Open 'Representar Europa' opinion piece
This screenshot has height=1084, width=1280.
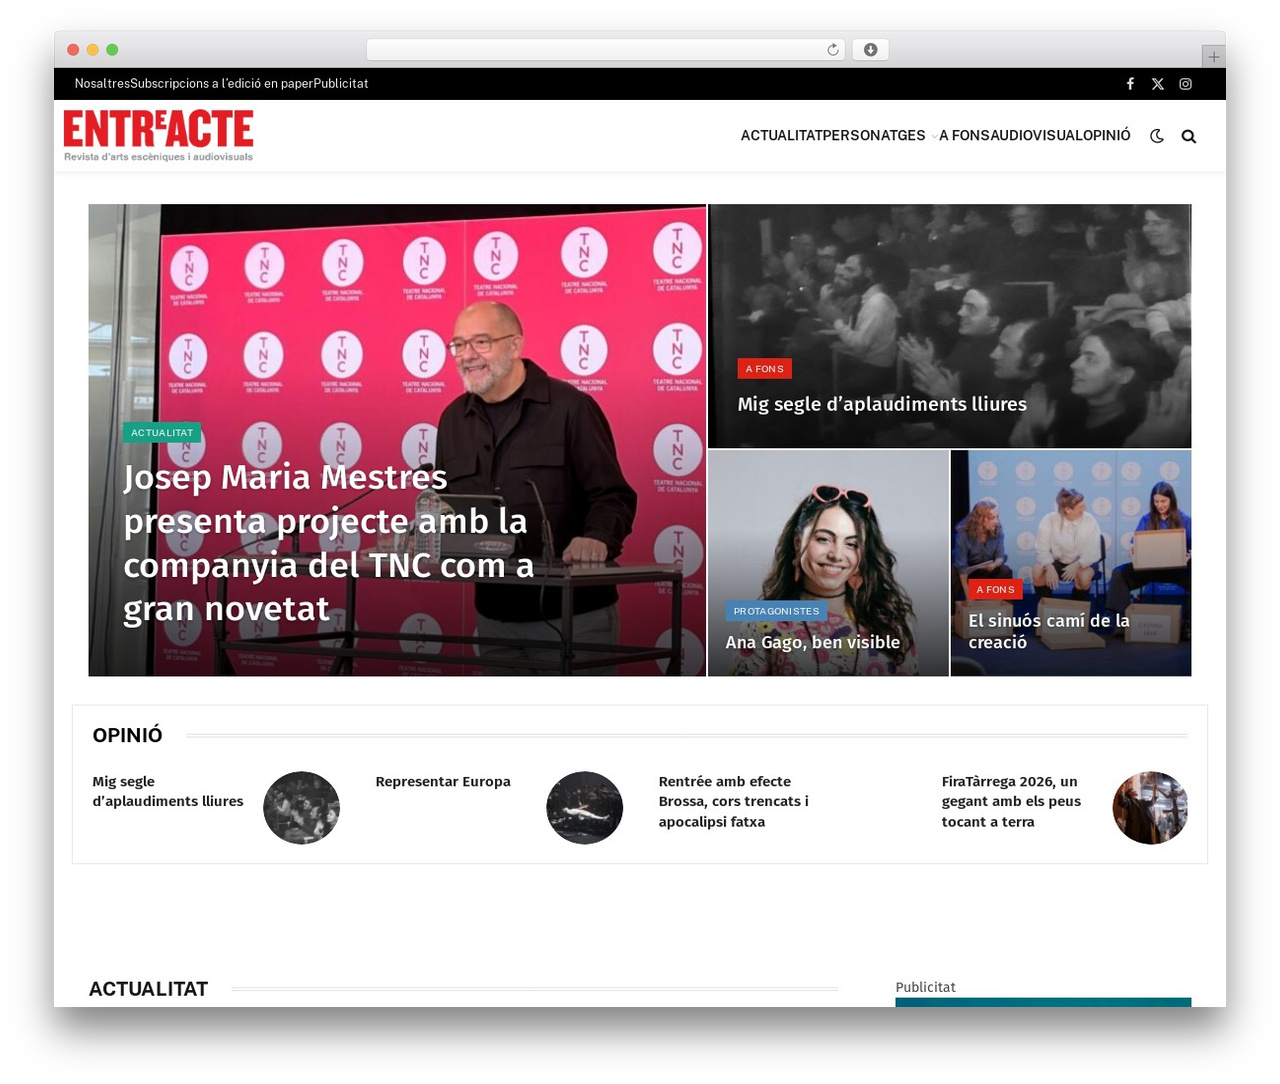pos(443,782)
